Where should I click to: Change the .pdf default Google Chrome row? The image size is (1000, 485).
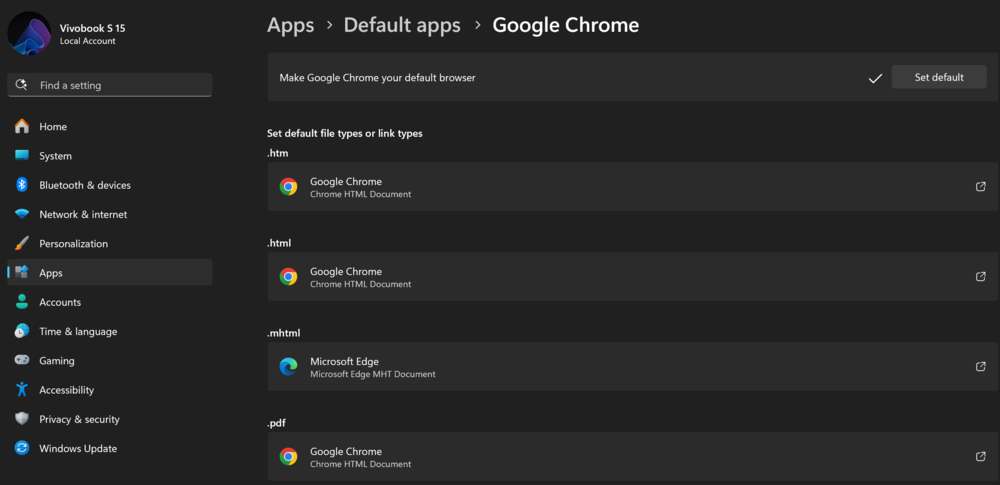(633, 456)
